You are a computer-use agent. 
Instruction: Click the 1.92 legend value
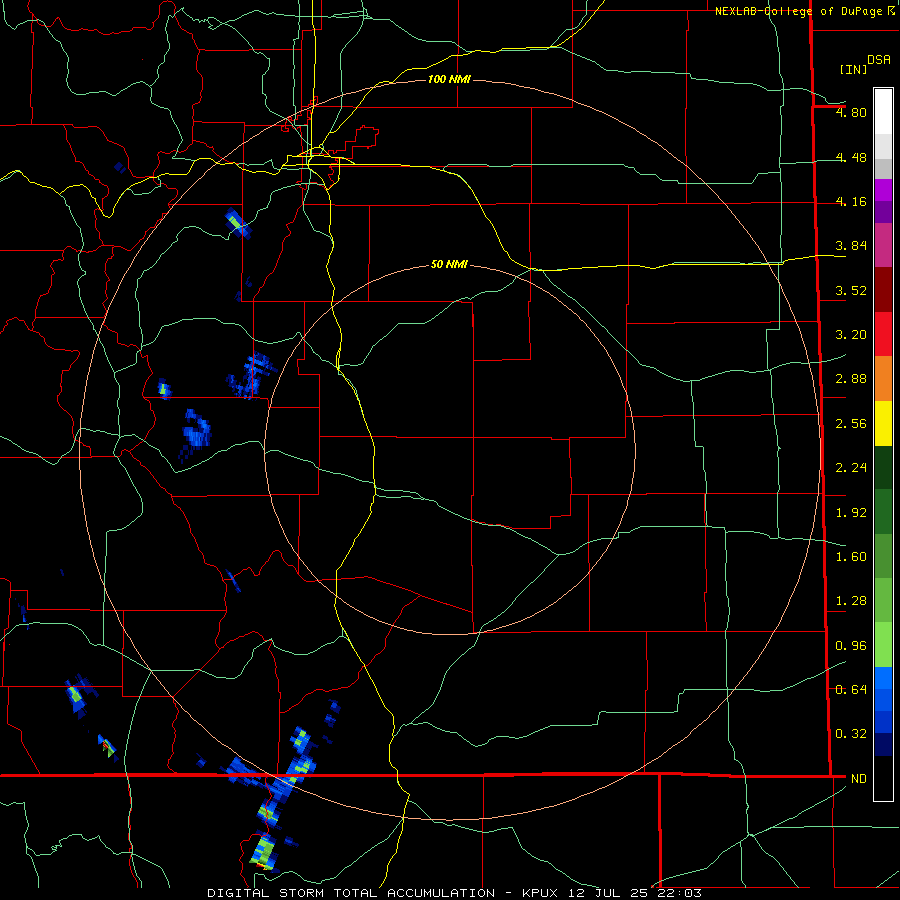[x=851, y=513]
